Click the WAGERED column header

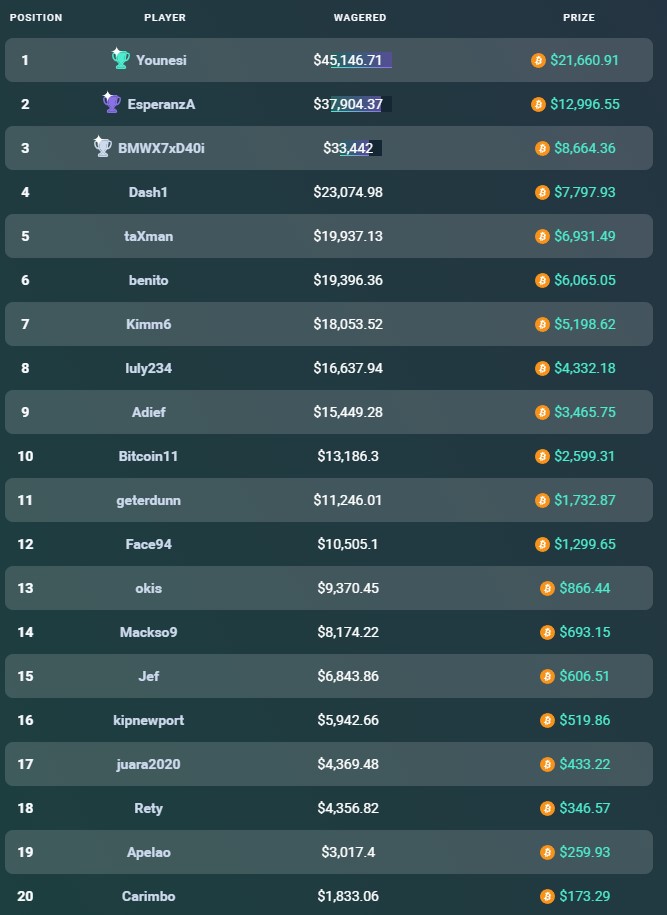tap(360, 18)
